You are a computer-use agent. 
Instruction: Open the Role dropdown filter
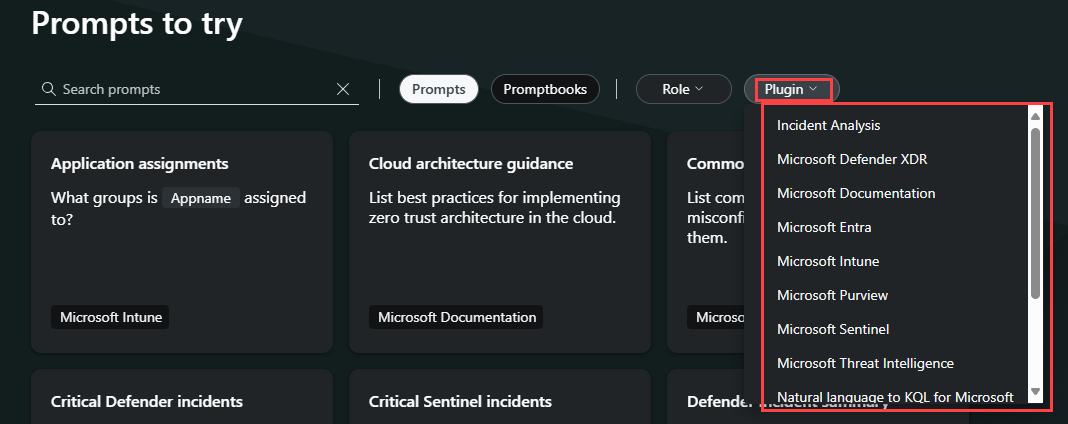683,89
